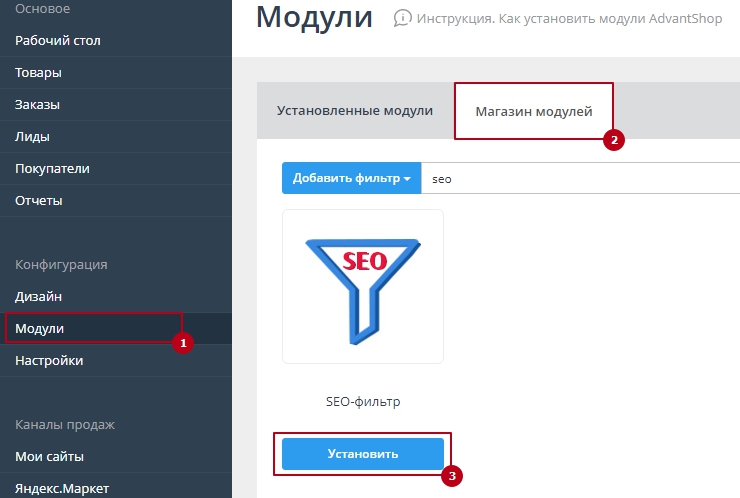Open the Покупатели section
Viewport: 740px width, 498px height.
click(x=52, y=169)
